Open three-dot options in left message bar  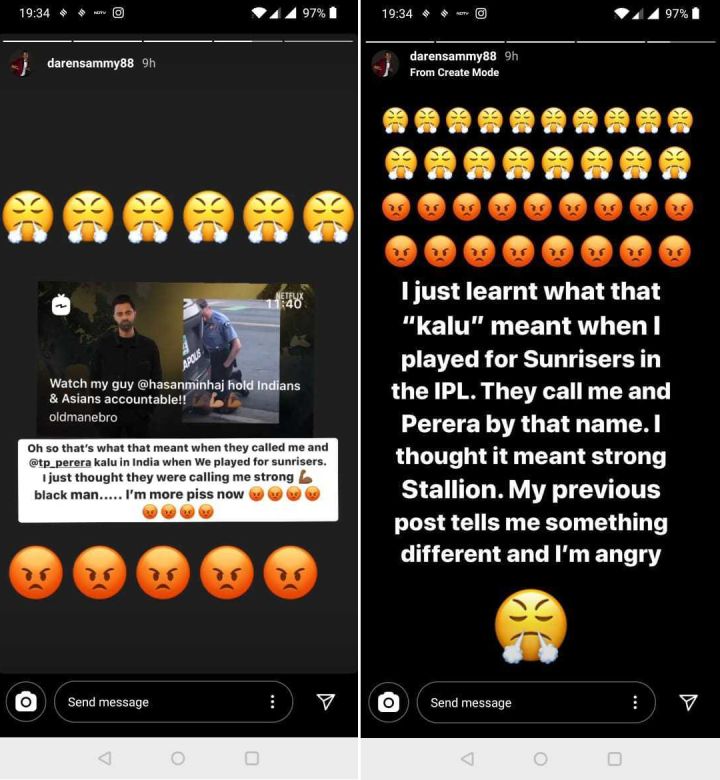(272, 702)
